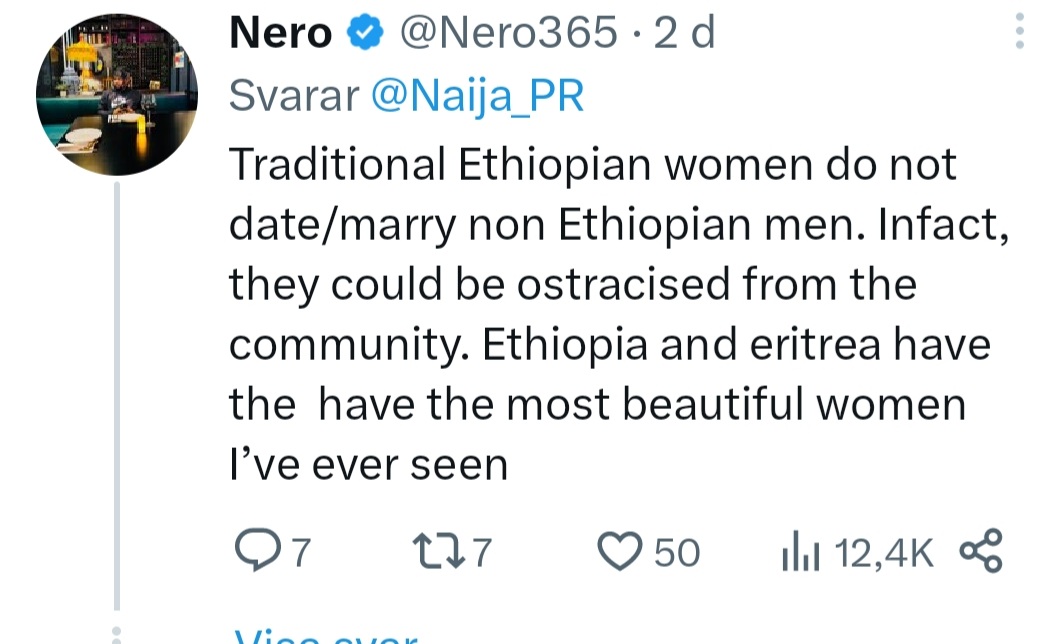
Task: Expand the partially visible Visa svar link
Action: (x=326, y=636)
